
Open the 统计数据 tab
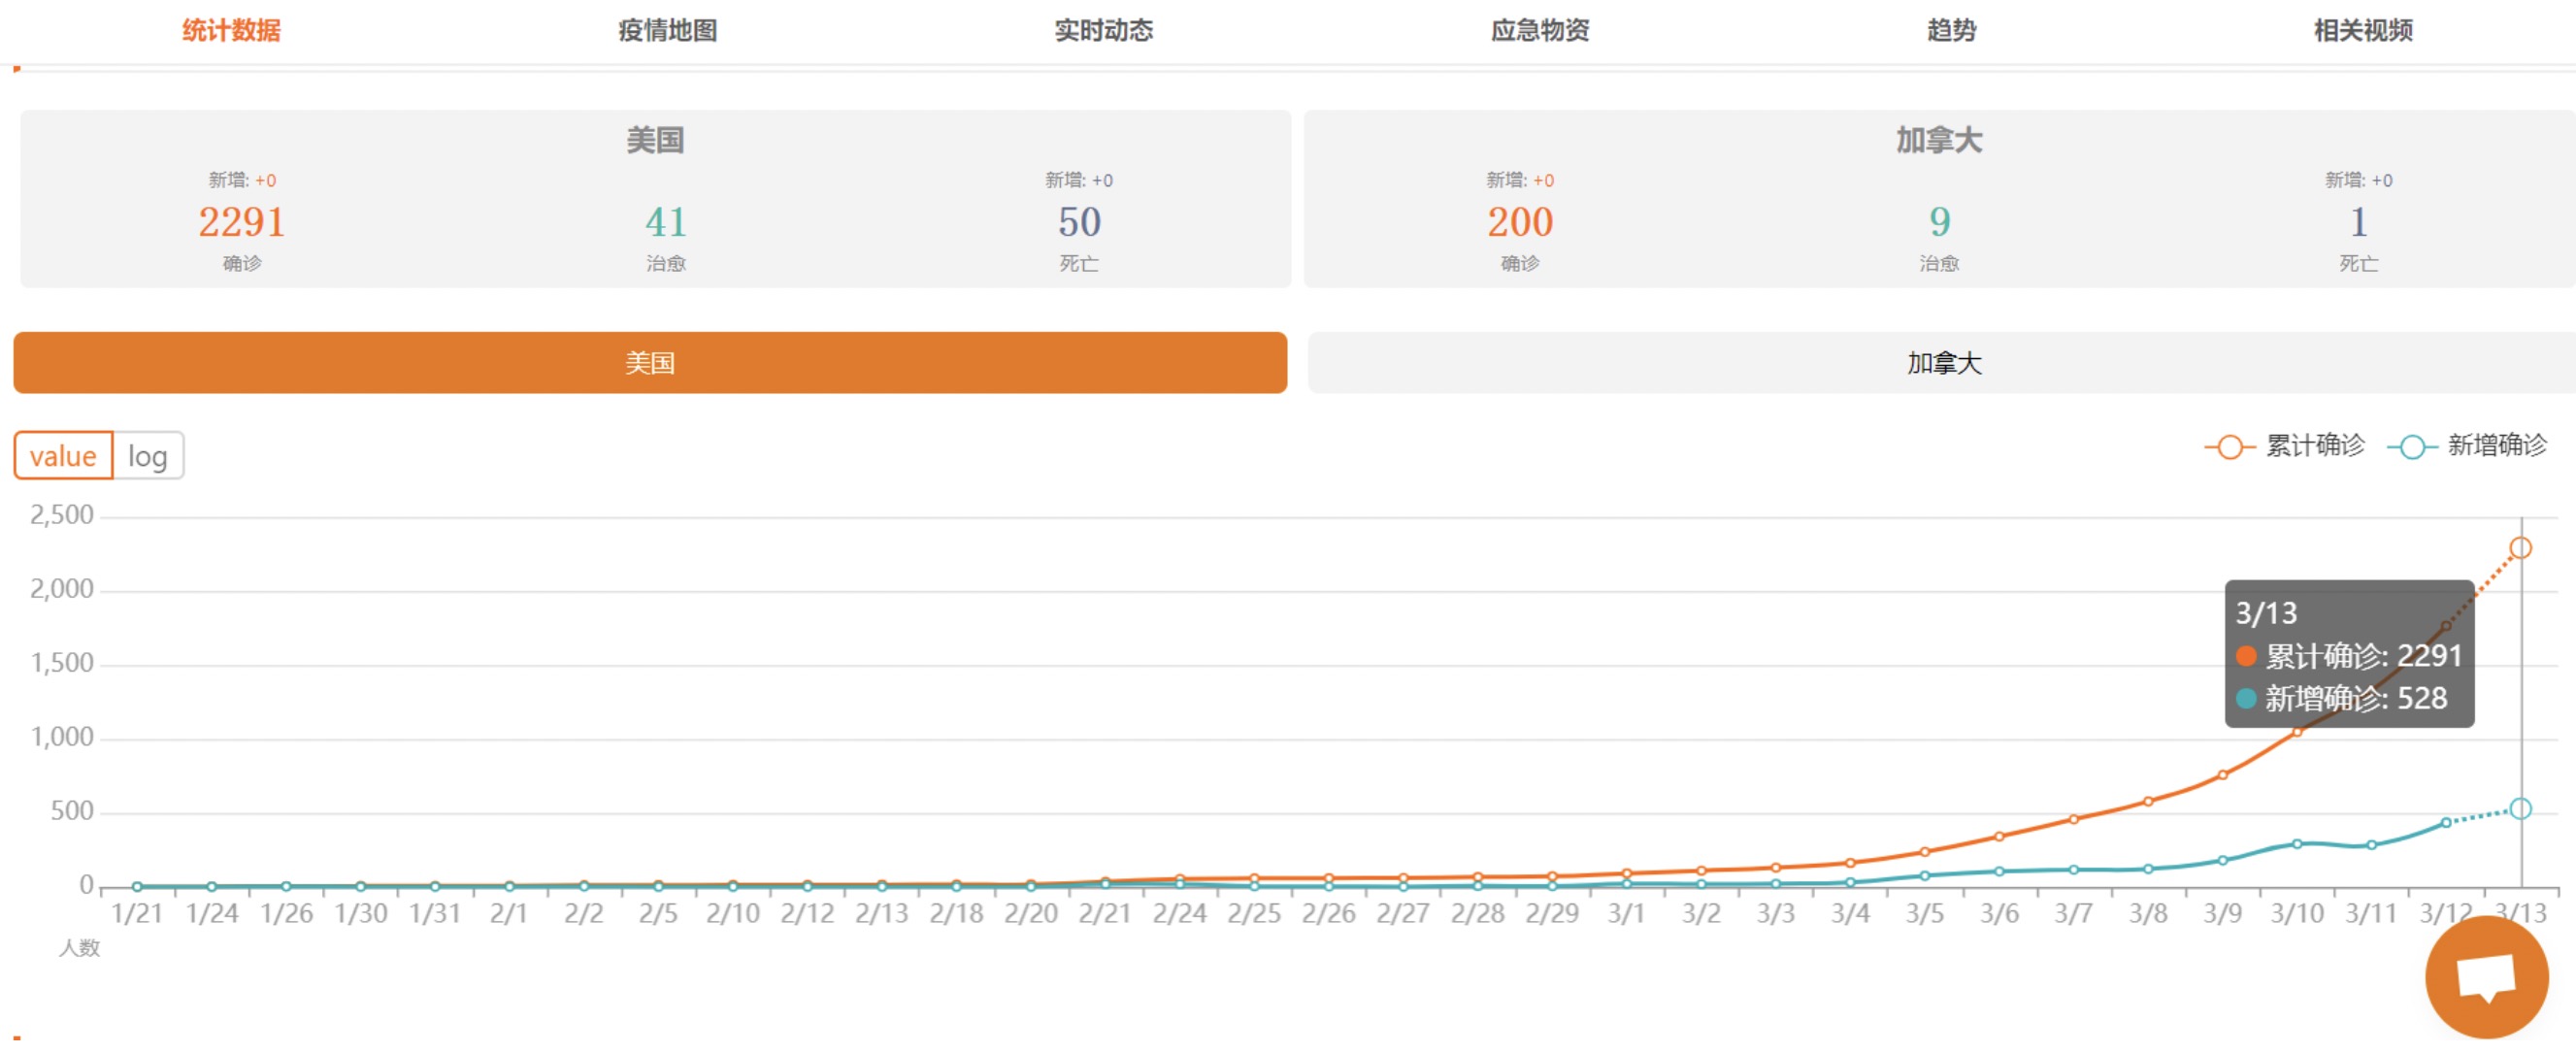tap(231, 30)
